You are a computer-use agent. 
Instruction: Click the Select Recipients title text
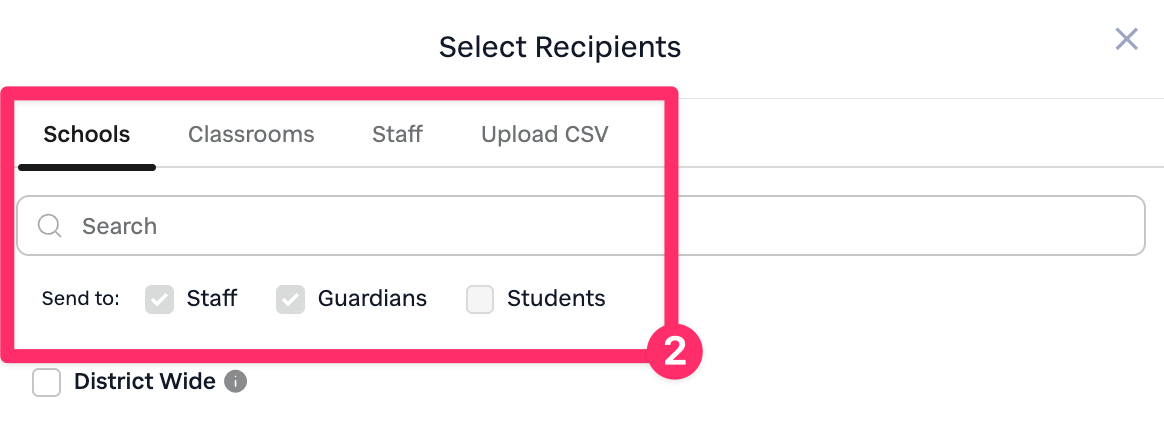point(560,47)
